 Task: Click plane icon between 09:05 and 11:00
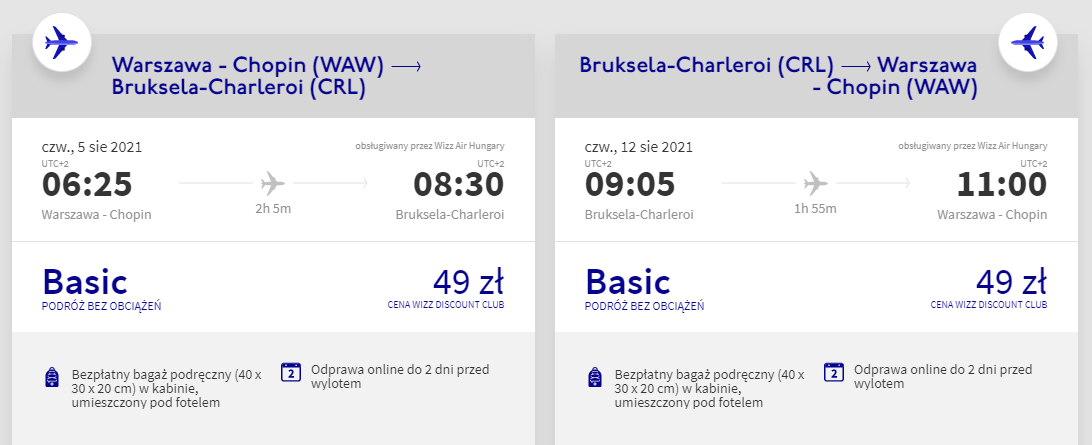click(x=816, y=183)
